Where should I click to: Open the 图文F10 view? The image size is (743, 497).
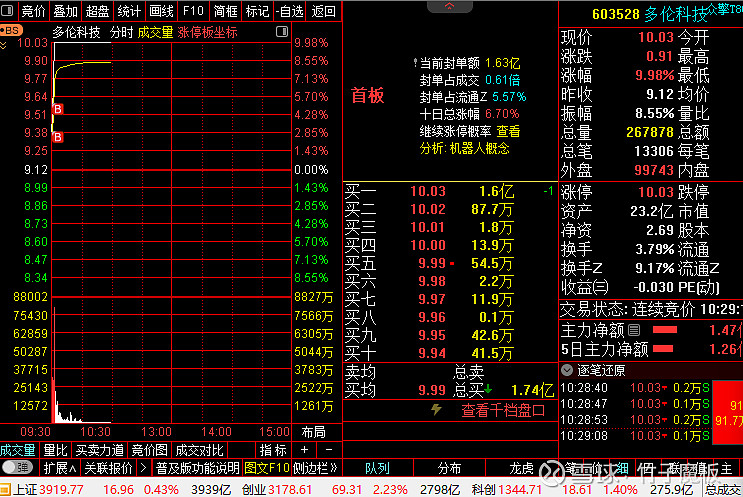tap(267, 469)
